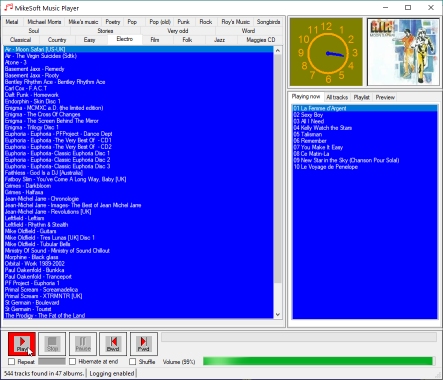Select the Playing now tab
This screenshot has height=380, width=443.
(x=306, y=97)
